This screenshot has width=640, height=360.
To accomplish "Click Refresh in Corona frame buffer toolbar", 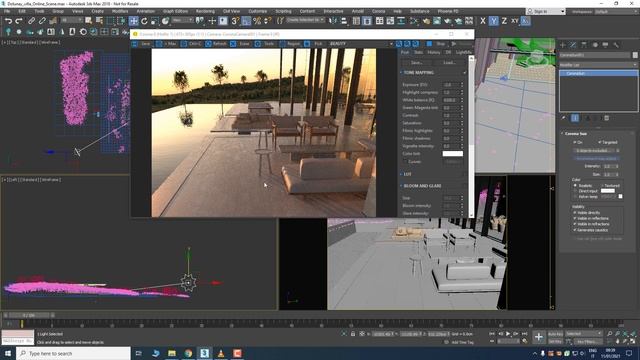I will (x=216, y=44).
